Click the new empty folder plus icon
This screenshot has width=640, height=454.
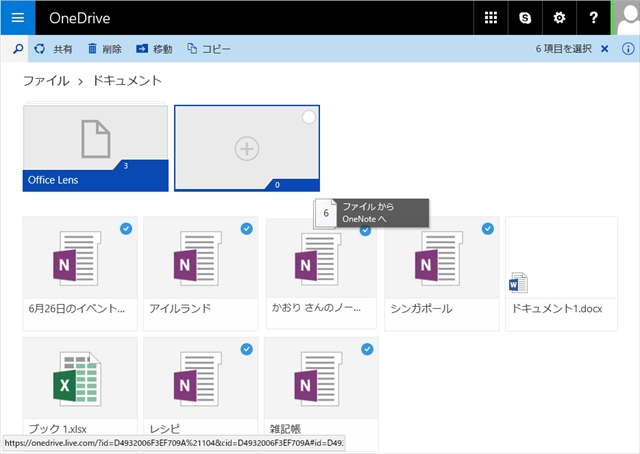click(247, 148)
